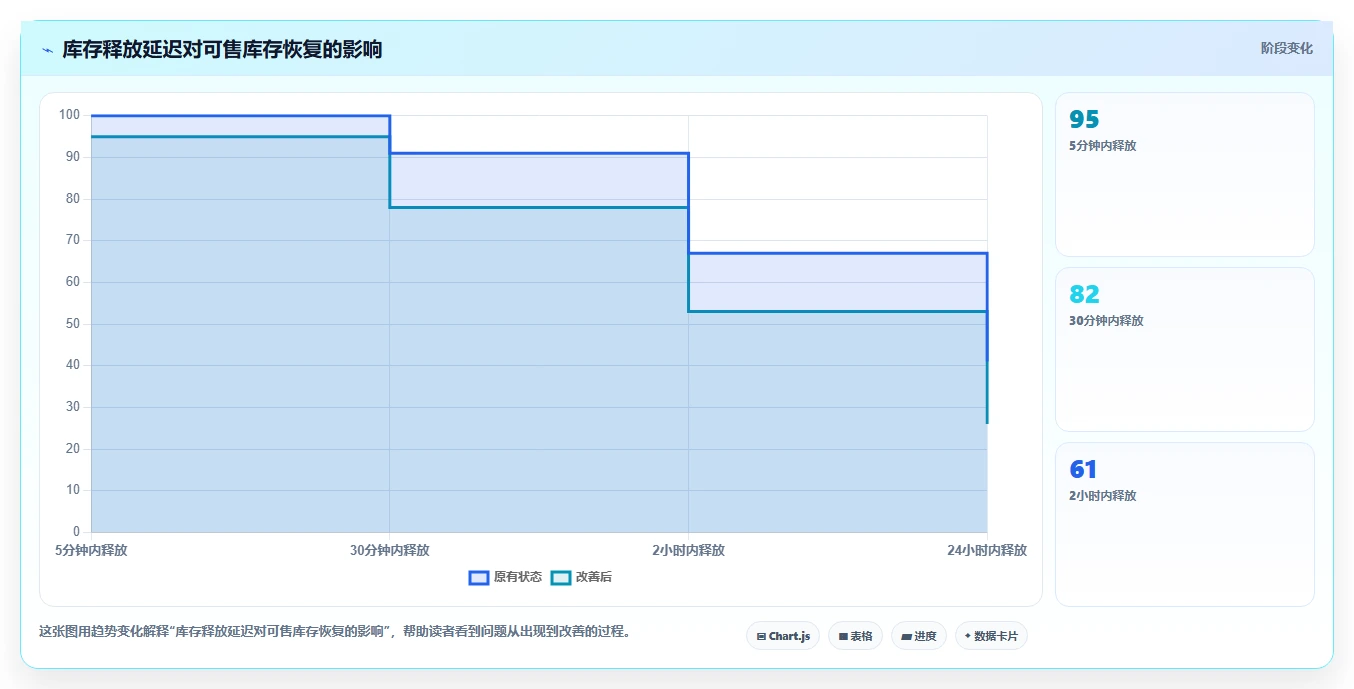1354x689 pixels.
Task: Click the 数据卡片 sparkle icon
Action: (968, 636)
